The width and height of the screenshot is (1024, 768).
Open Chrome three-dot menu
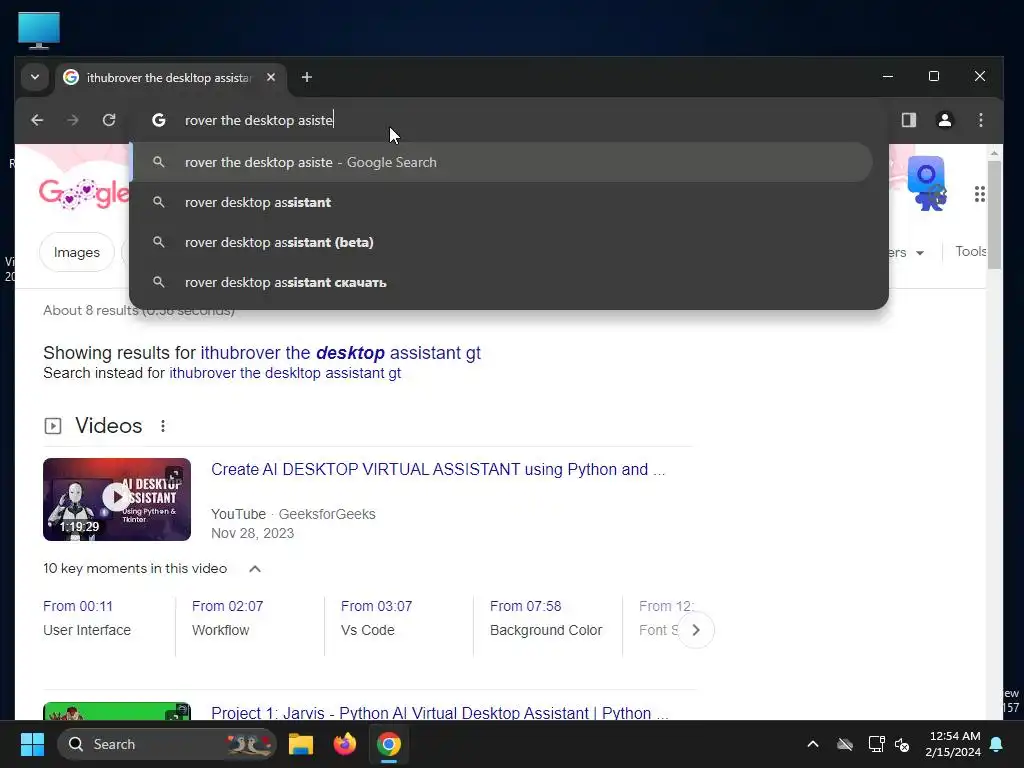point(980,120)
